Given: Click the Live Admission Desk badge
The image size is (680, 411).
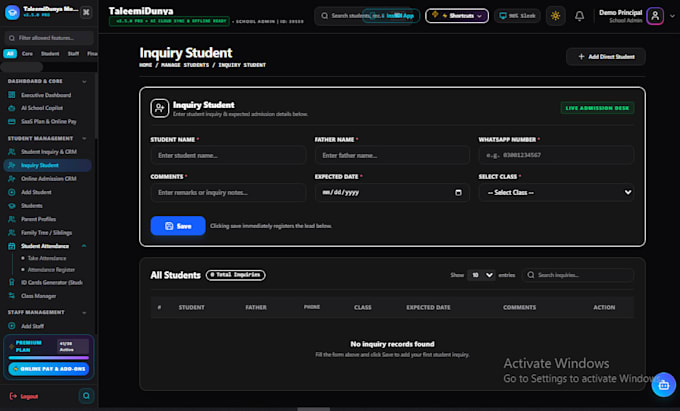Looking at the screenshot, I should tap(597, 108).
